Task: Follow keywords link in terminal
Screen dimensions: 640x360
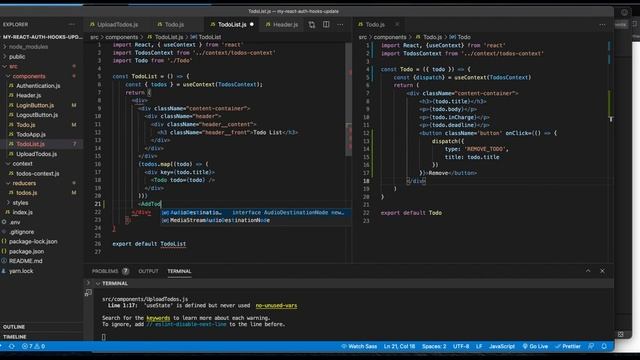Action: pos(158,318)
